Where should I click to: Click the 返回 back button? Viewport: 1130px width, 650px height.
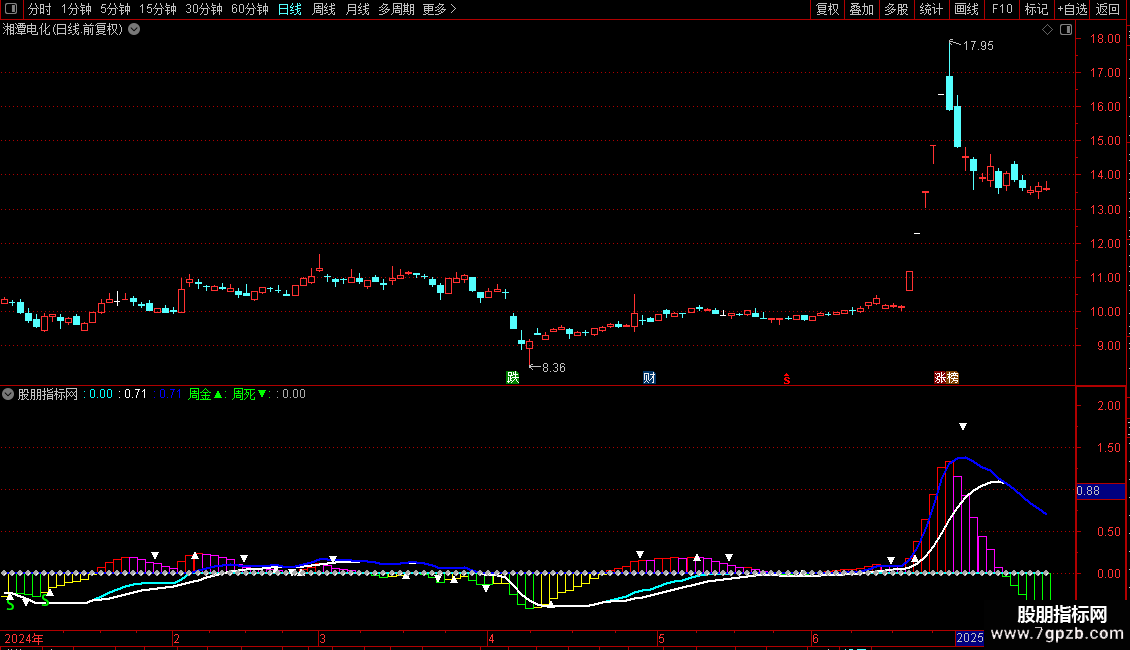click(1108, 9)
